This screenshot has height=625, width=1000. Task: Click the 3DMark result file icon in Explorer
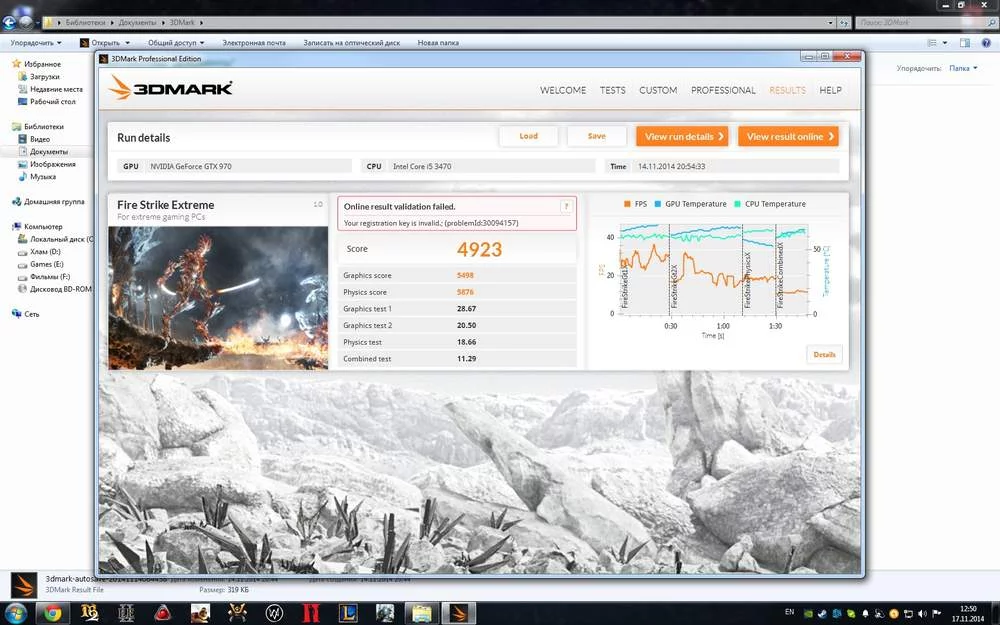[x=24, y=584]
